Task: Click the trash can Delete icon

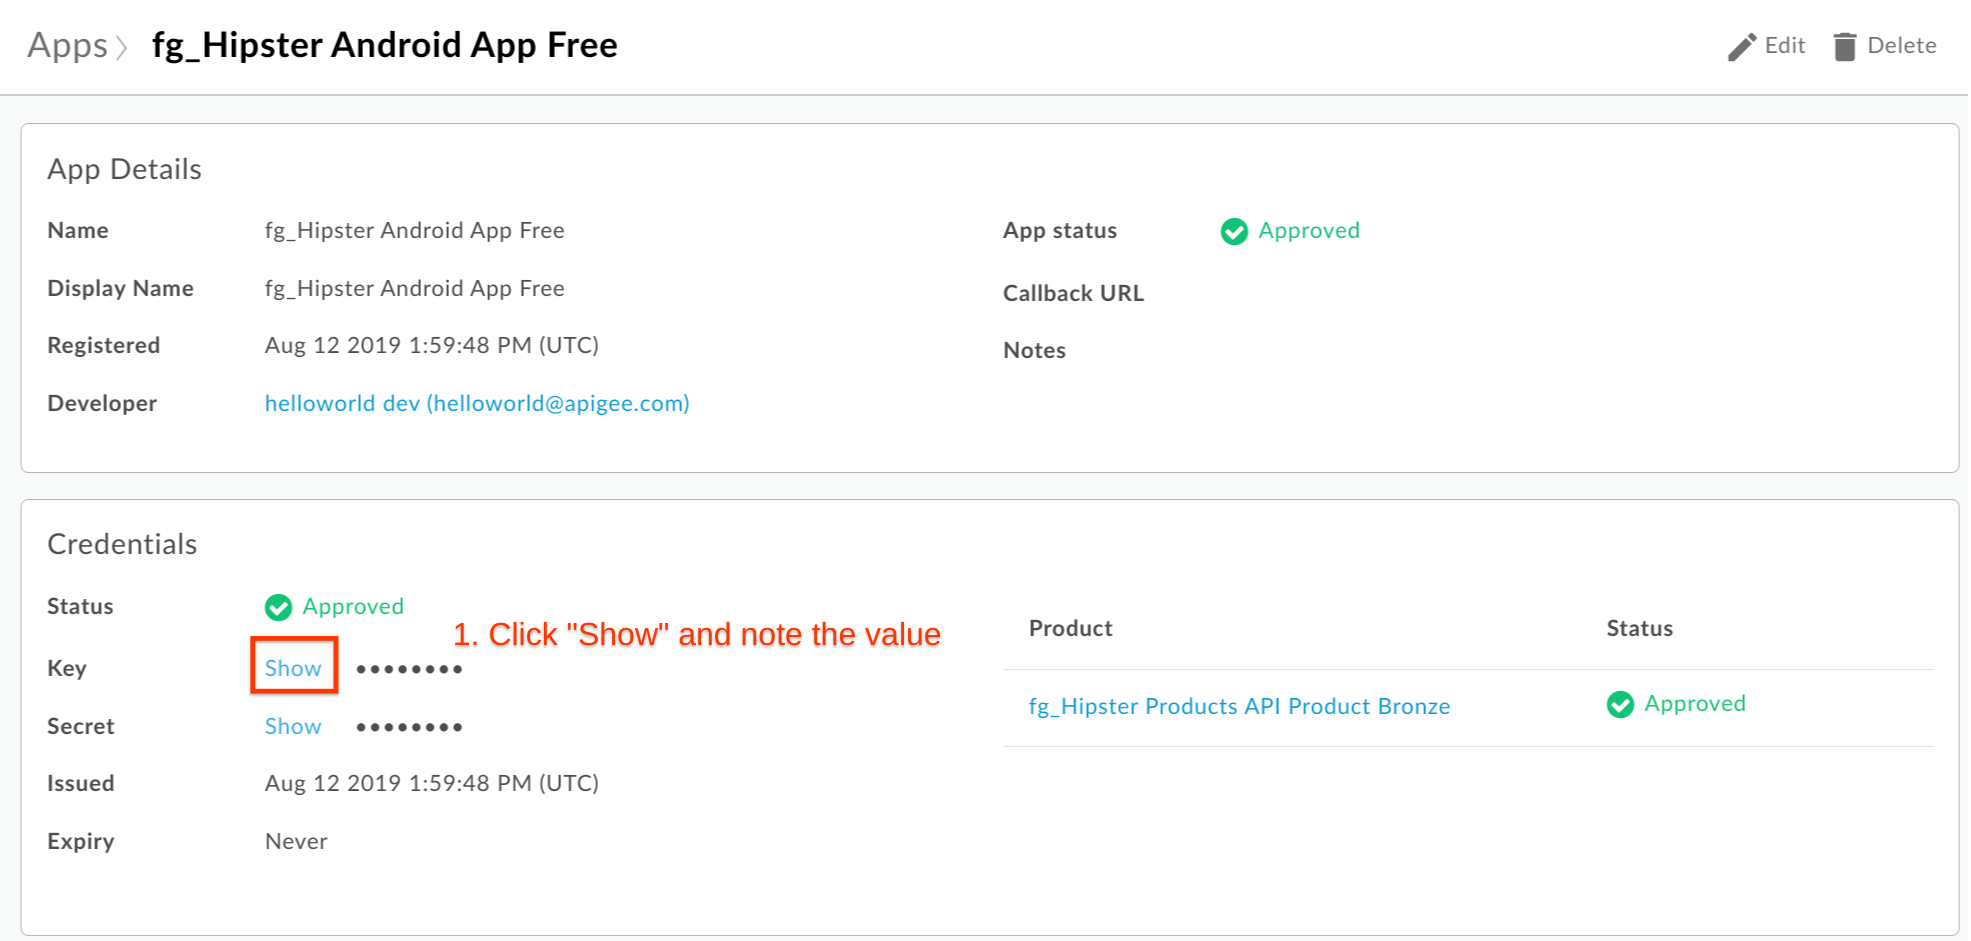Action: (x=1845, y=47)
